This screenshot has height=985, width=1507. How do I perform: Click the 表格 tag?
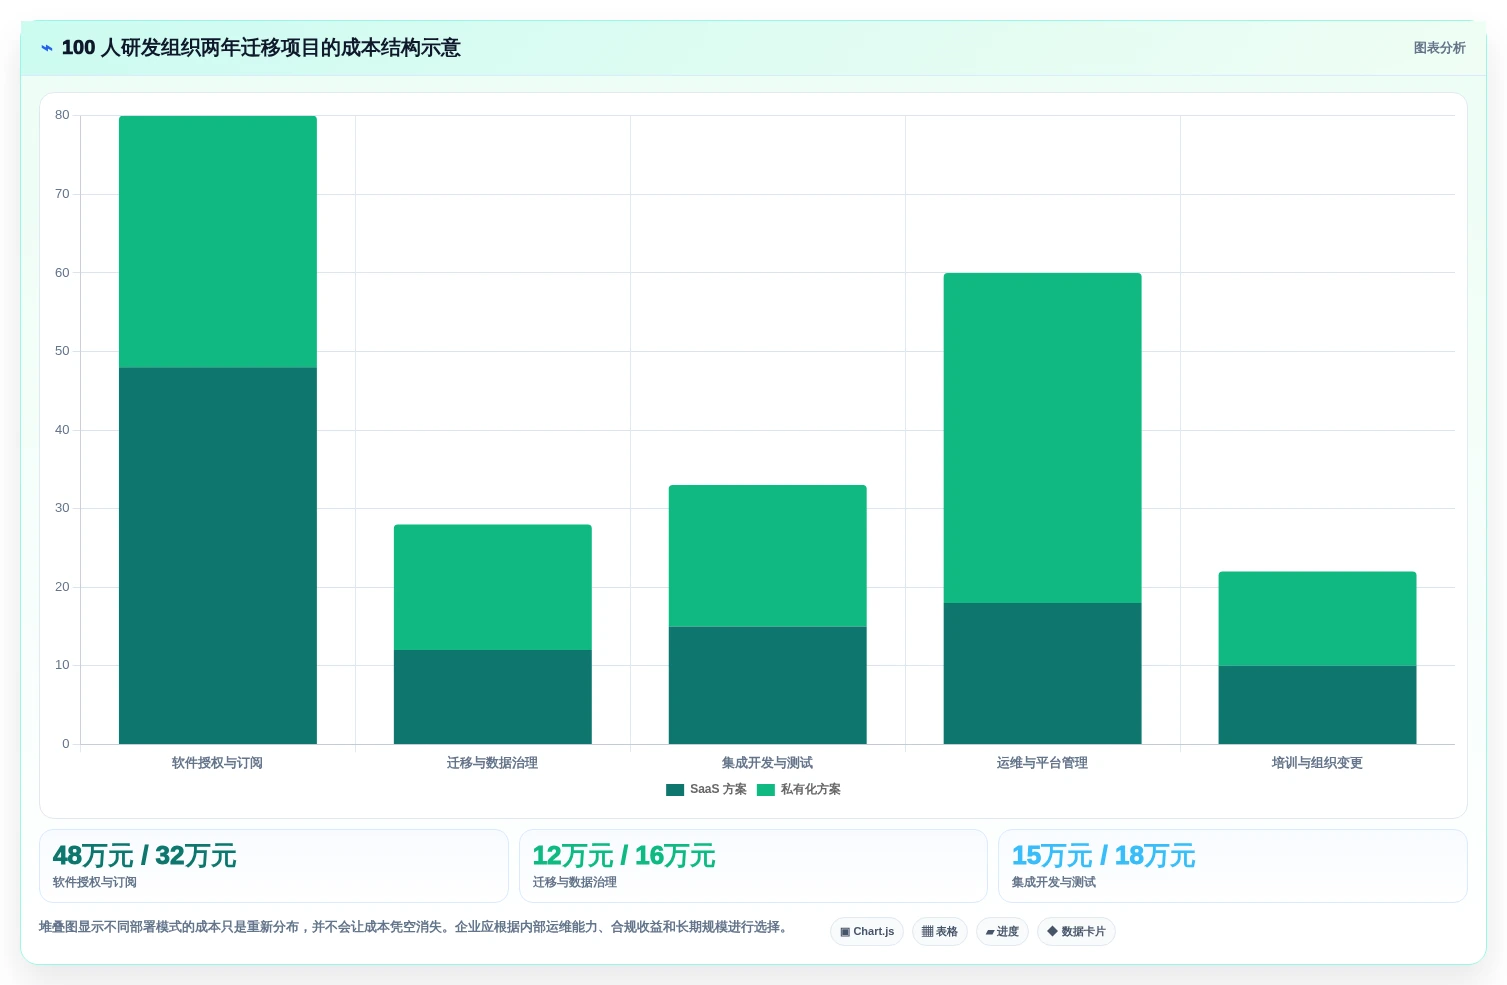click(x=940, y=931)
